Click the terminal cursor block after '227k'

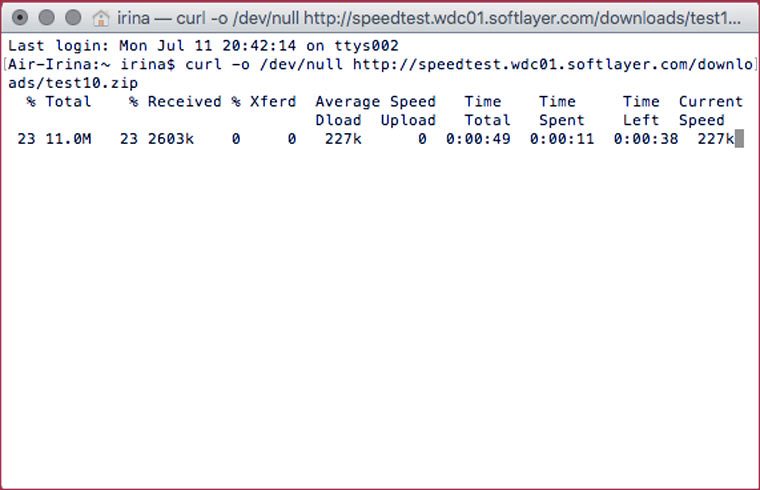coord(739,139)
